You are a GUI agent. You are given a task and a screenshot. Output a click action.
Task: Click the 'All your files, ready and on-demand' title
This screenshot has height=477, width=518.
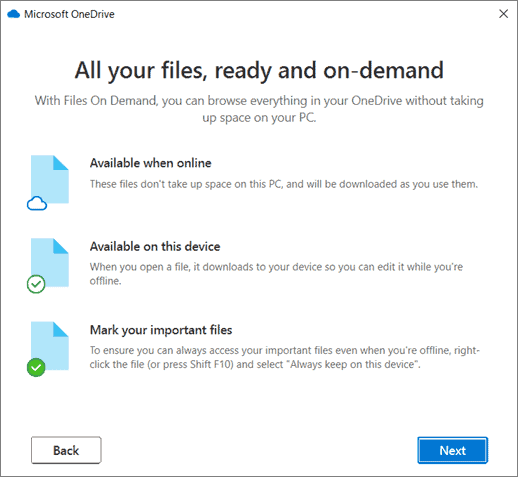(x=259, y=71)
